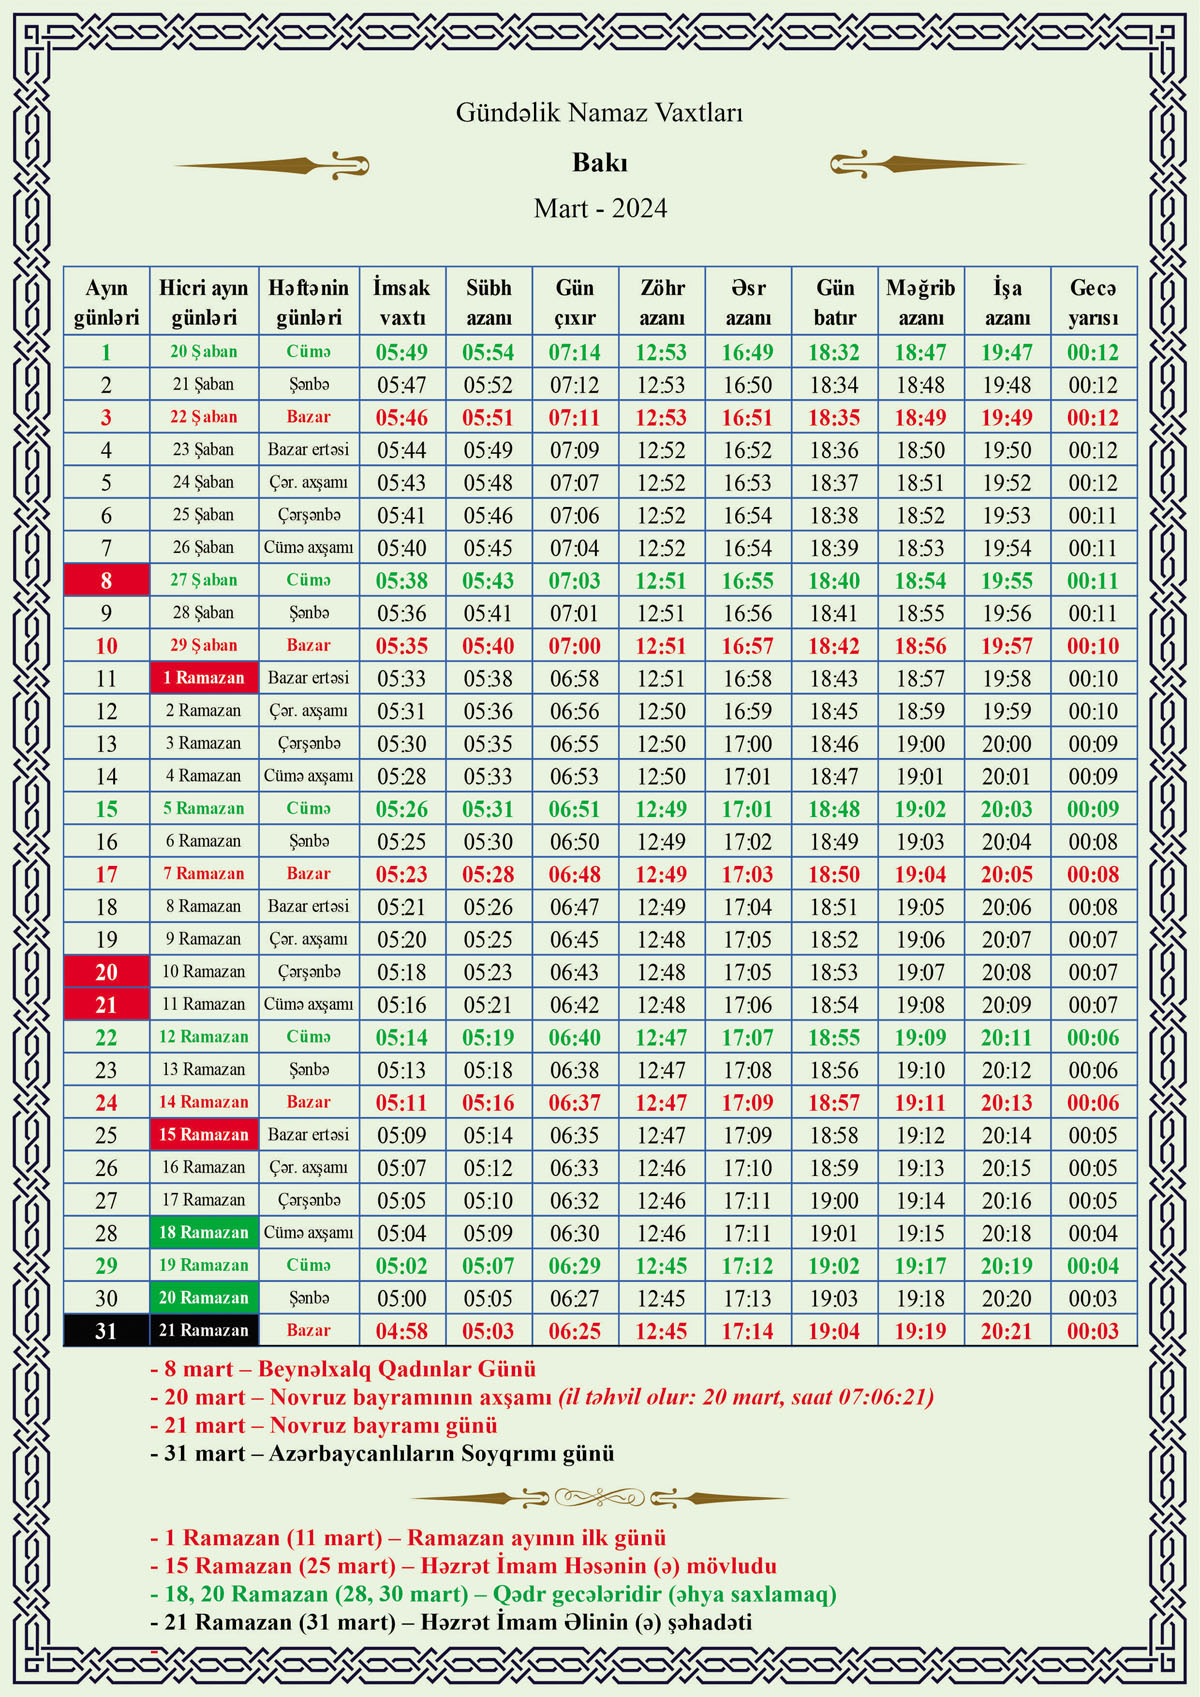Select the "Məğrib azanı" column header
1200x1697 pixels.
pos(920,302)
